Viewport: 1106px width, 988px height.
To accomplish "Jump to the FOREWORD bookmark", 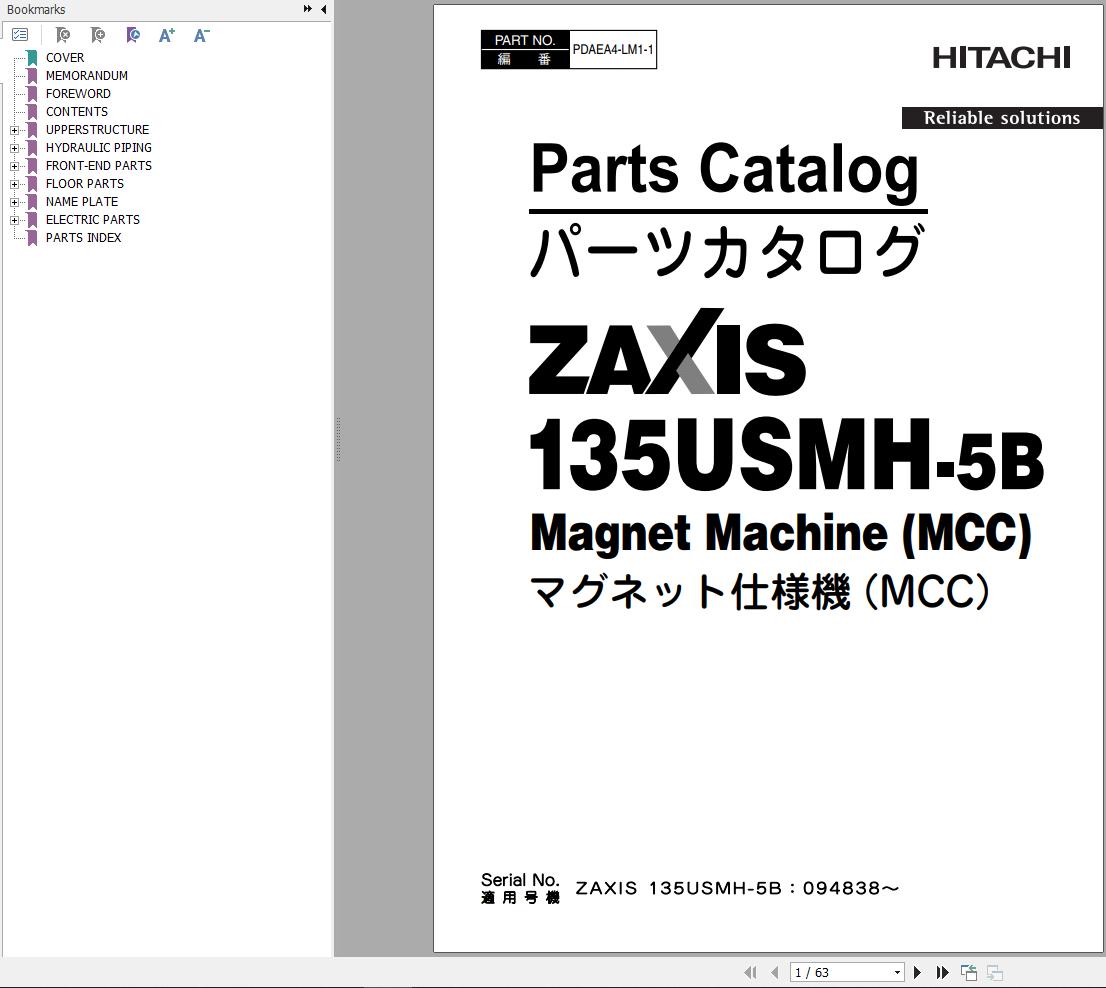I will (x=78, y=94).
